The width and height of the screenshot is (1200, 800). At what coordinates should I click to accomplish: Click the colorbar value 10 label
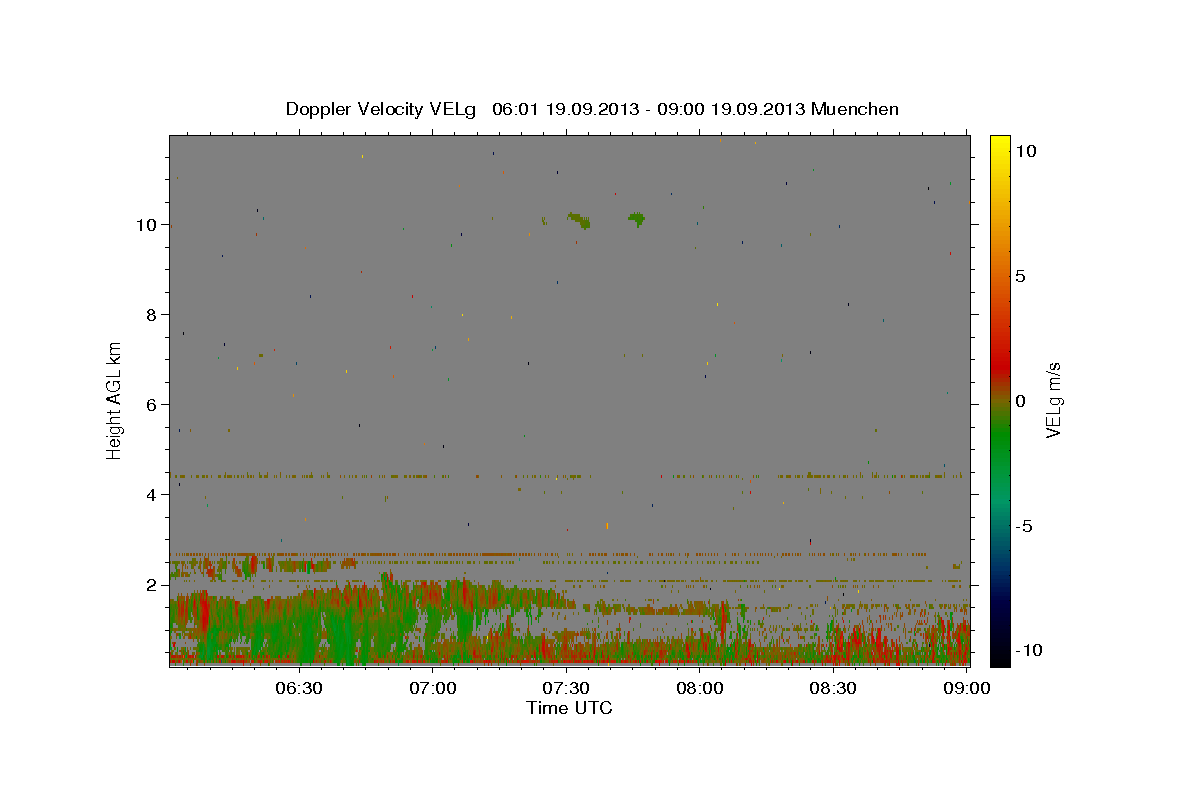pos(1026,150)
